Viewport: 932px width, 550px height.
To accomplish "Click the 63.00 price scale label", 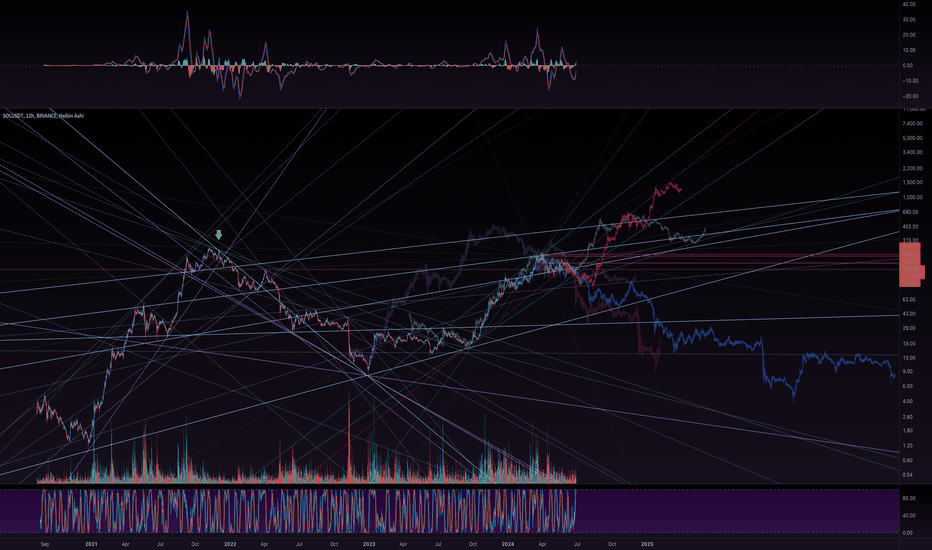I will (909, 299).
